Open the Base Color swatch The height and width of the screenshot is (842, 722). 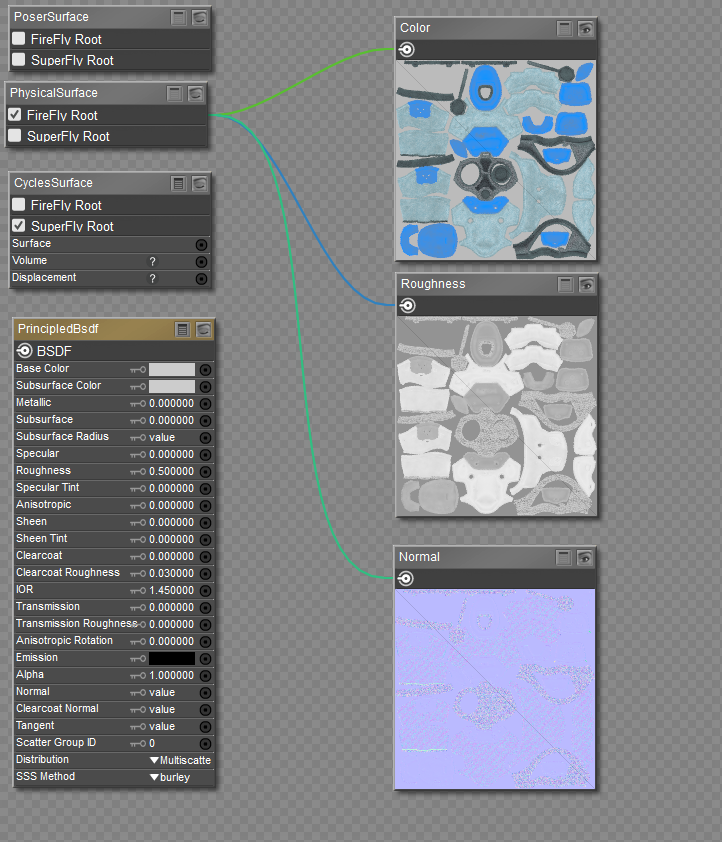pos(172,369)
